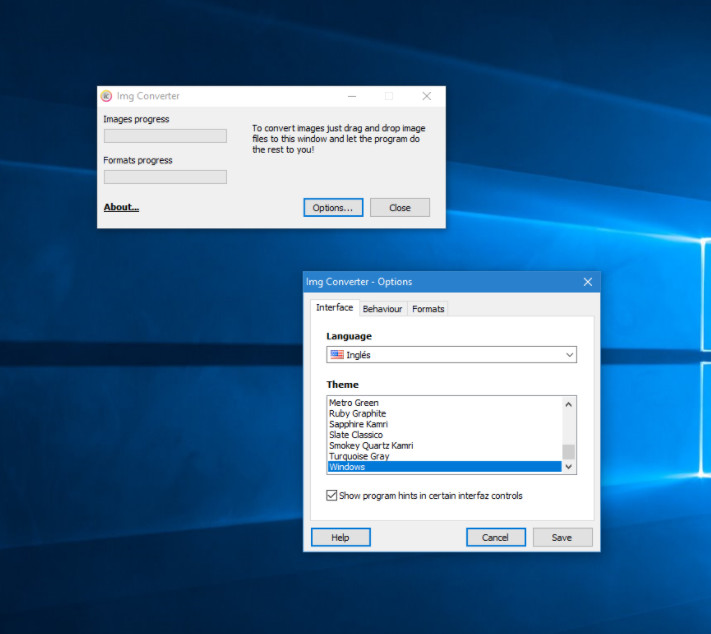Click the Img Converter app icon in title bar

[106, 96]
